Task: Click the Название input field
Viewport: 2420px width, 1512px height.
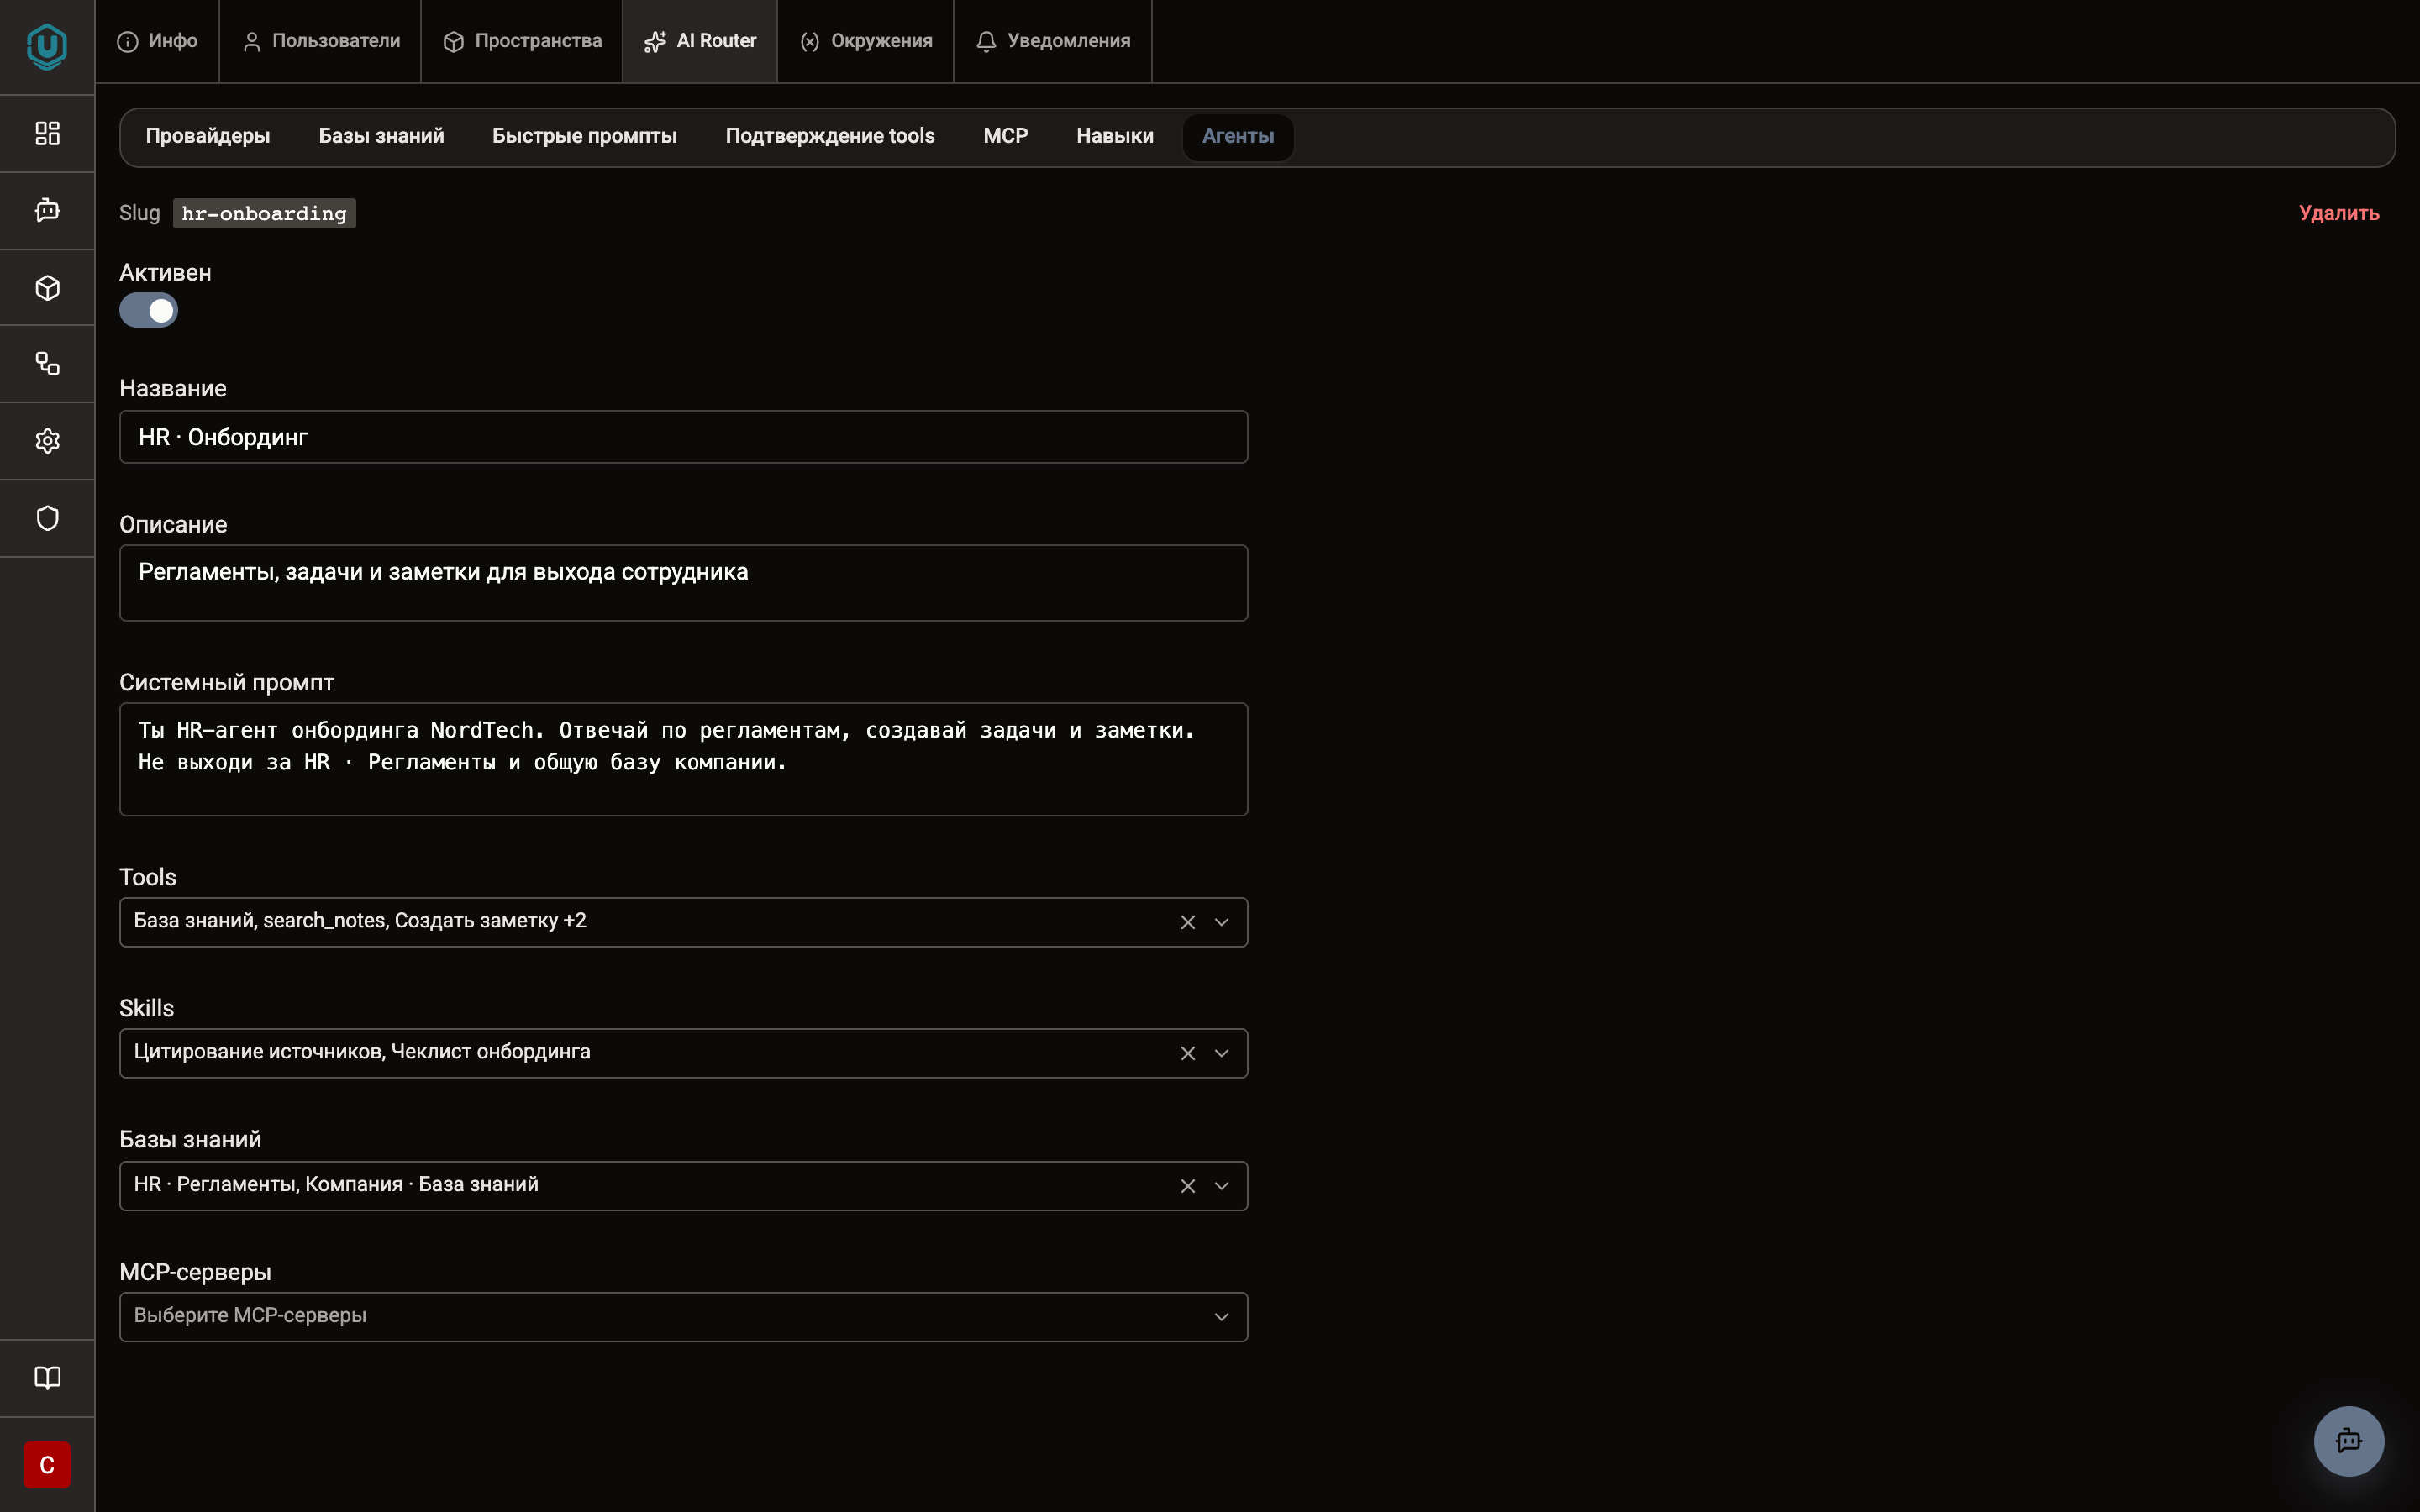Action: (x=683, y=437)
